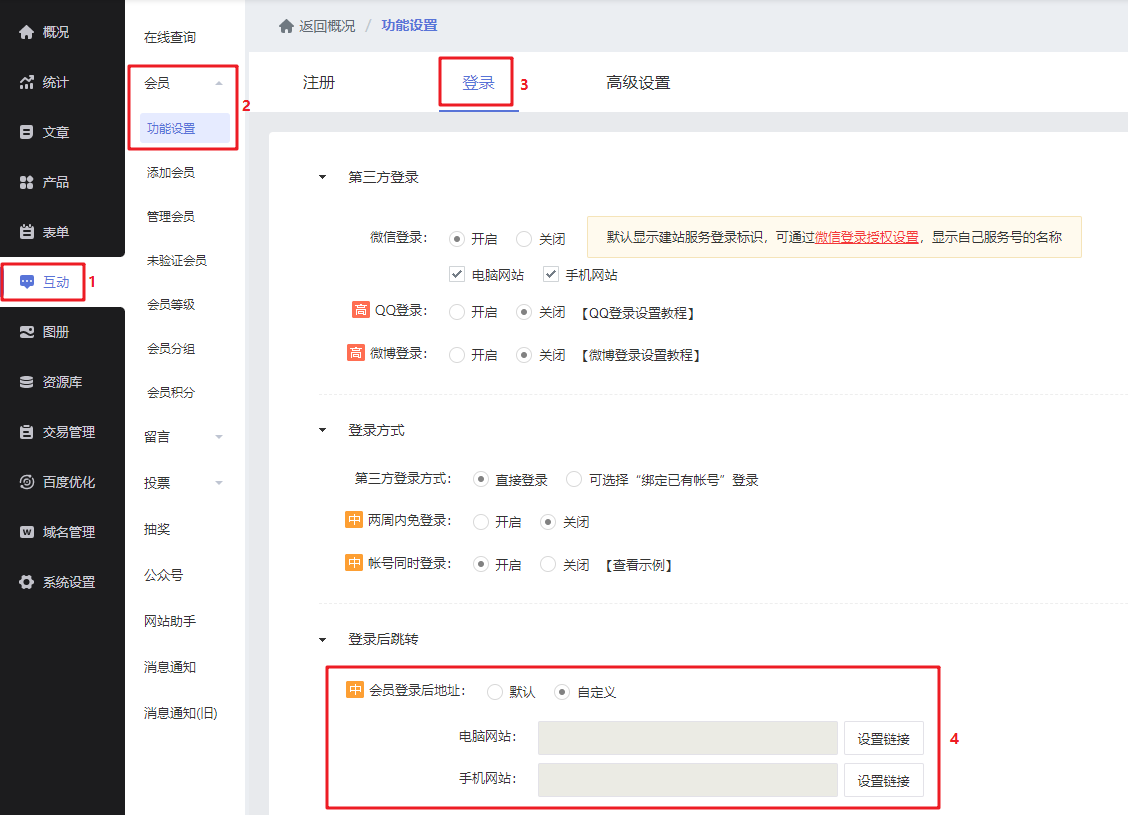This screenshot has width=1128, height=815.
Task: Select 关闭 radio for 微博登录
Action: 524,355
